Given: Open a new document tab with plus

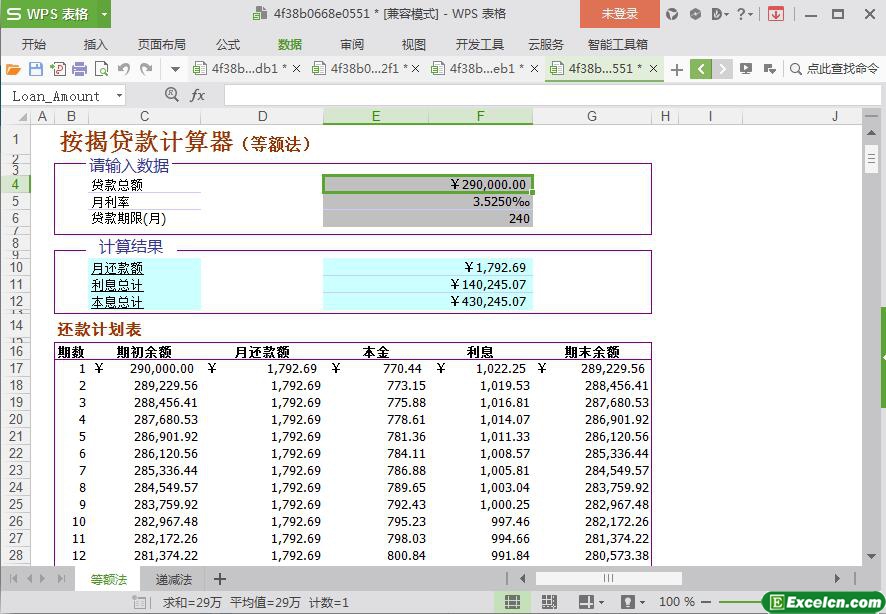Looking at the screenshot, I should point(677,69).
